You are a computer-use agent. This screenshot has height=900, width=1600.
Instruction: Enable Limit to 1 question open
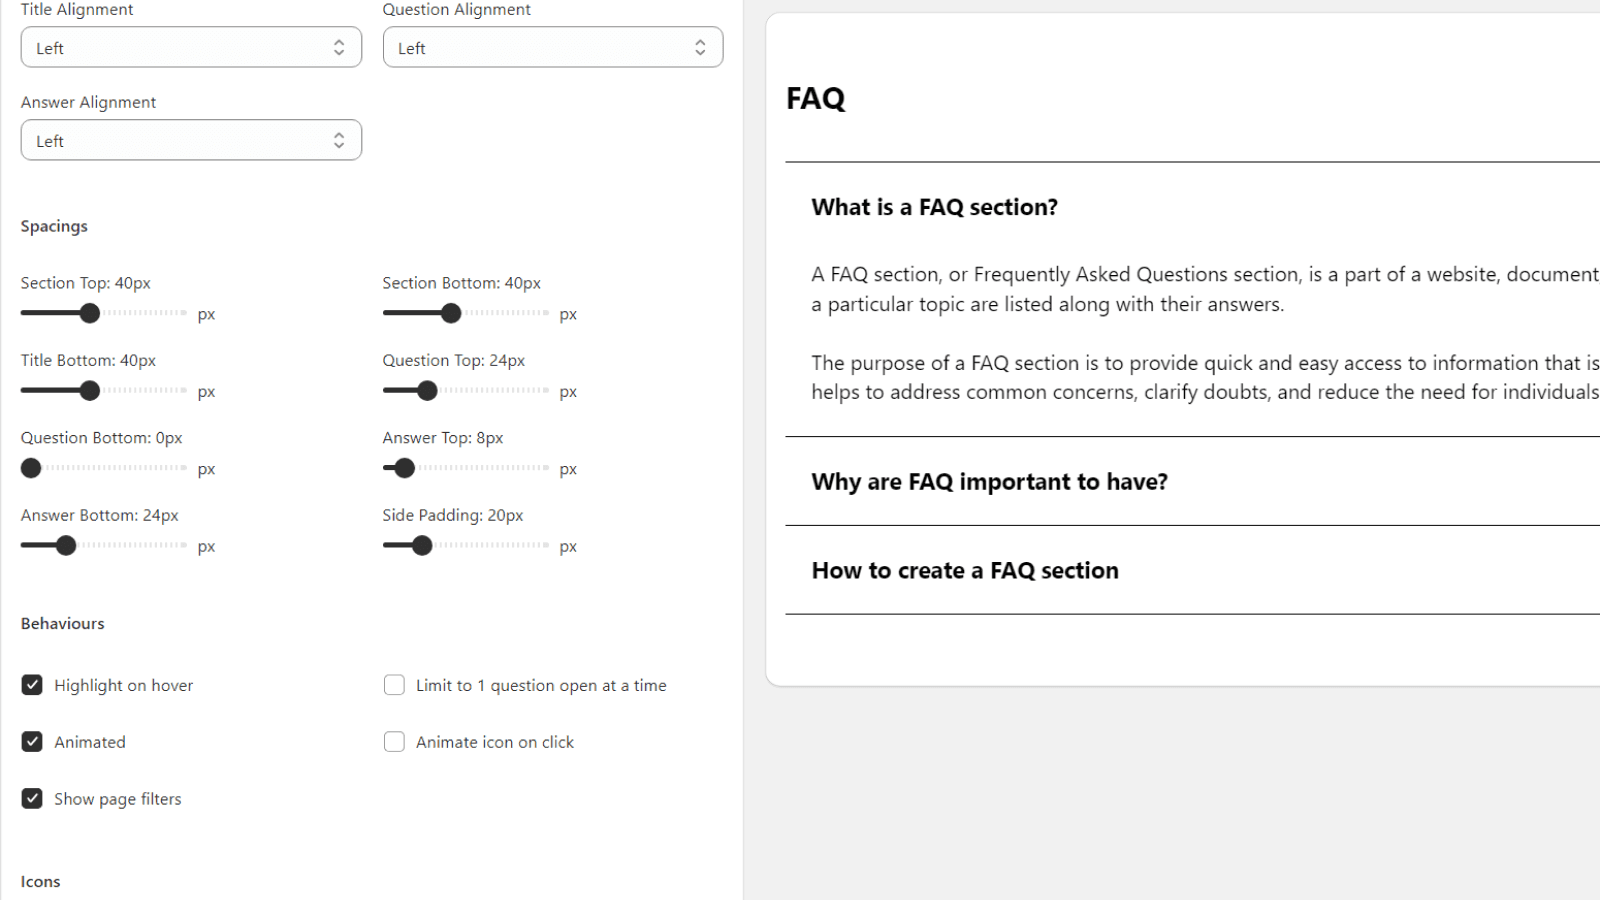click(x=394, y=685)
